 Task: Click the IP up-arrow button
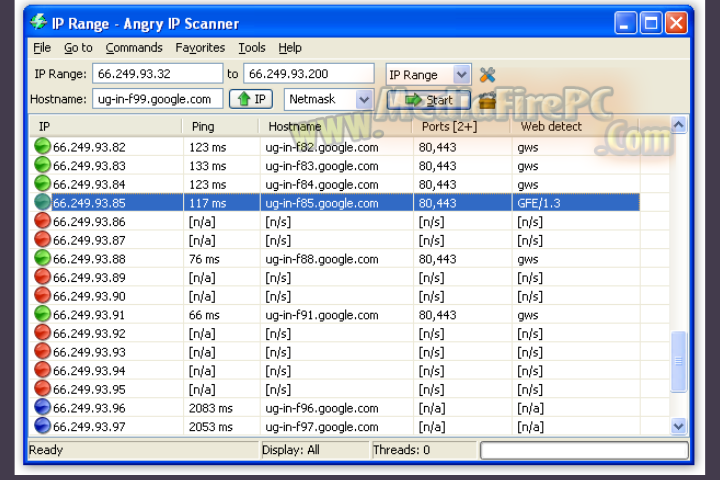tap(251, 99)
